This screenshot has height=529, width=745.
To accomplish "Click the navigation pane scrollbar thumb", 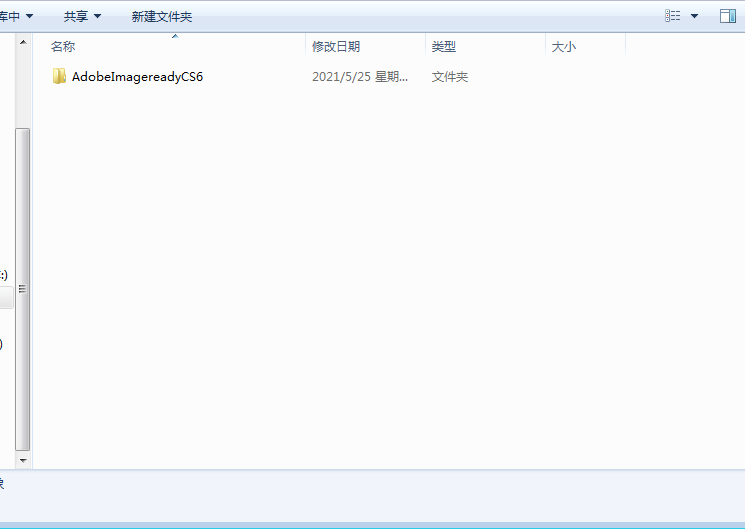I will [23, 289].
